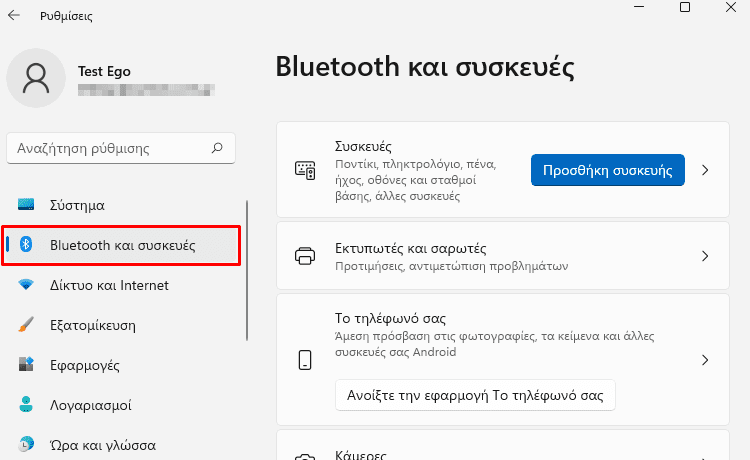Click the Προσθήκη συσκευής button
Screen dimensions: 750x460
607,170
